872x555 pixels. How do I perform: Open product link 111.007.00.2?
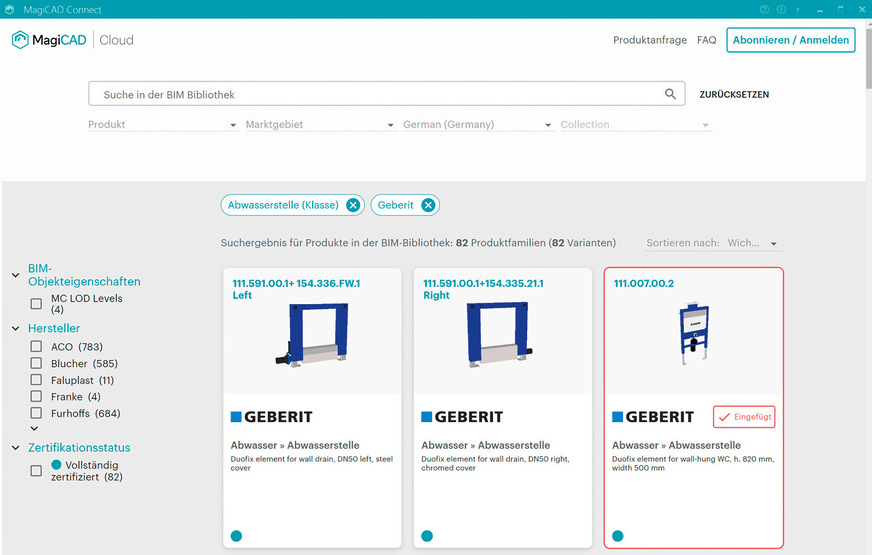pyautogui.click(x=643, y=284)
